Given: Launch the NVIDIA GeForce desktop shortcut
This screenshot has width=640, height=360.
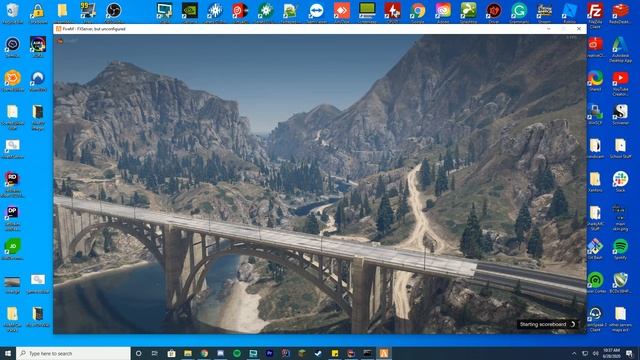Looking at the screenshot, I should click(190, 11).
